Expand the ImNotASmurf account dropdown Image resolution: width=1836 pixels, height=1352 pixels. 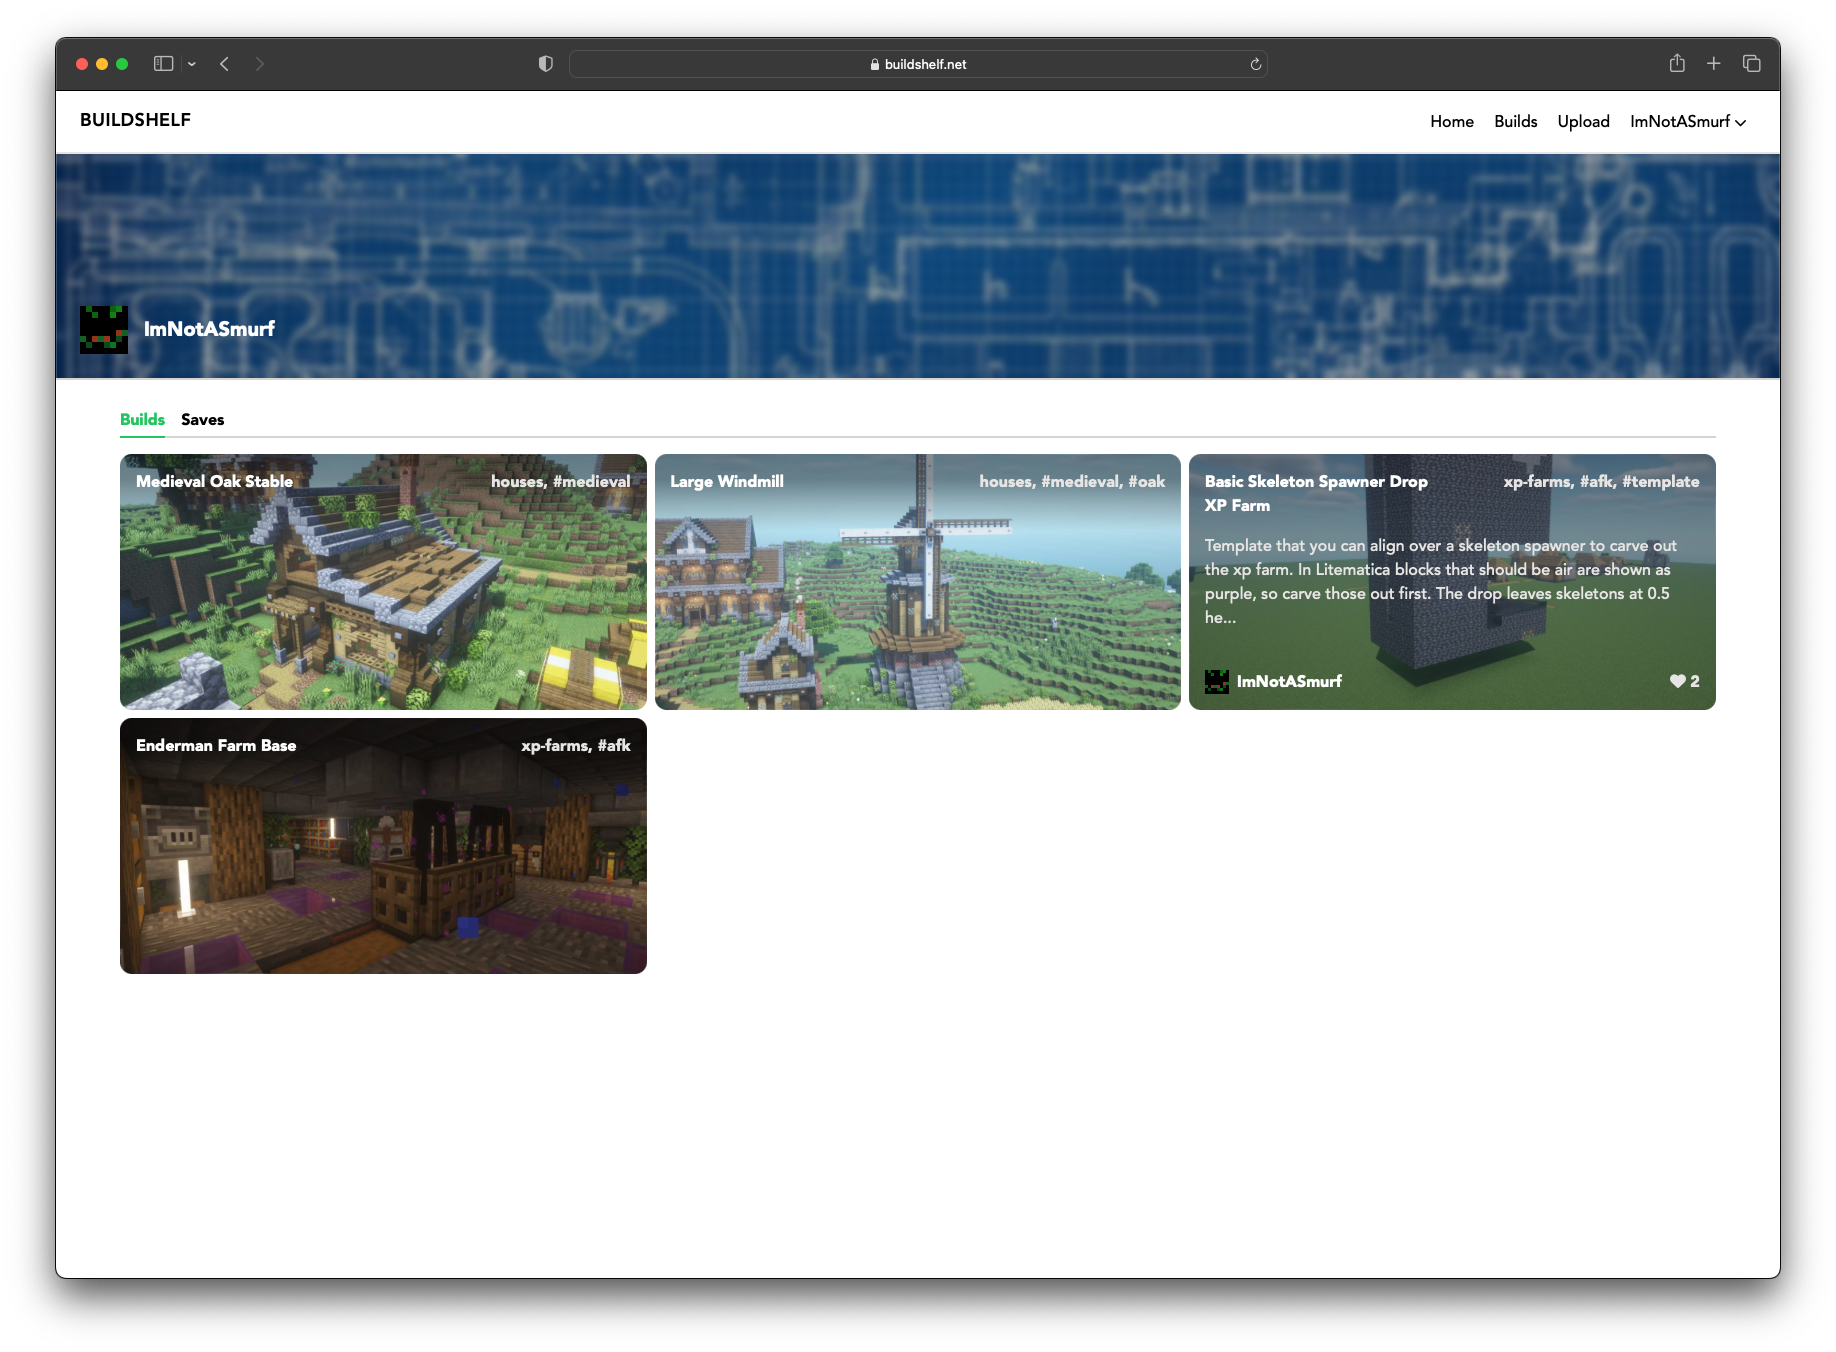1688,121
